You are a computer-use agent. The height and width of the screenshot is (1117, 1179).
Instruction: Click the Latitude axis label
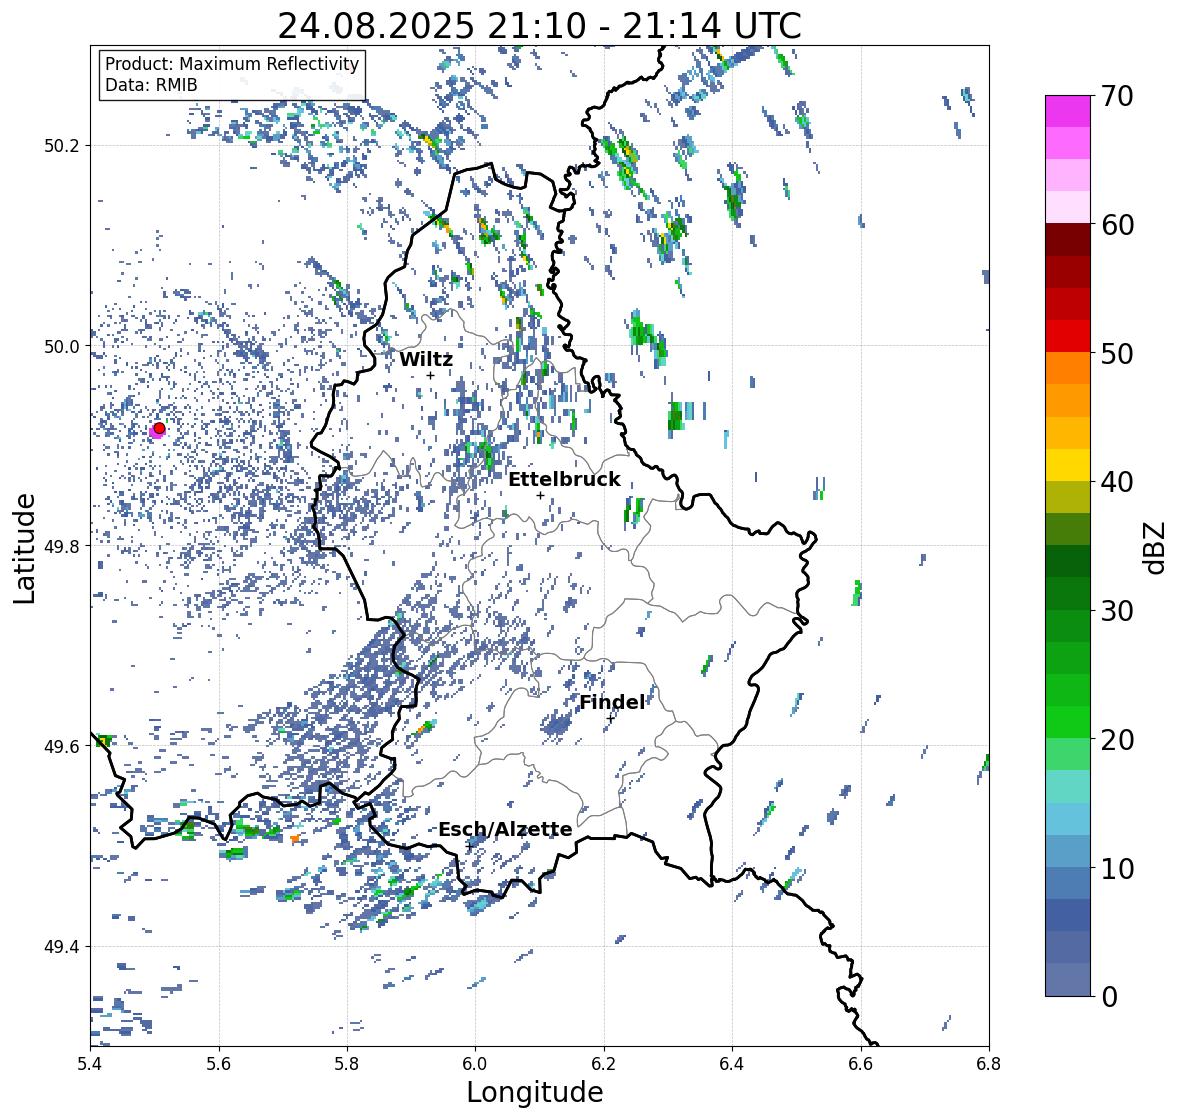pyautogui.click(x=24, y=549)
